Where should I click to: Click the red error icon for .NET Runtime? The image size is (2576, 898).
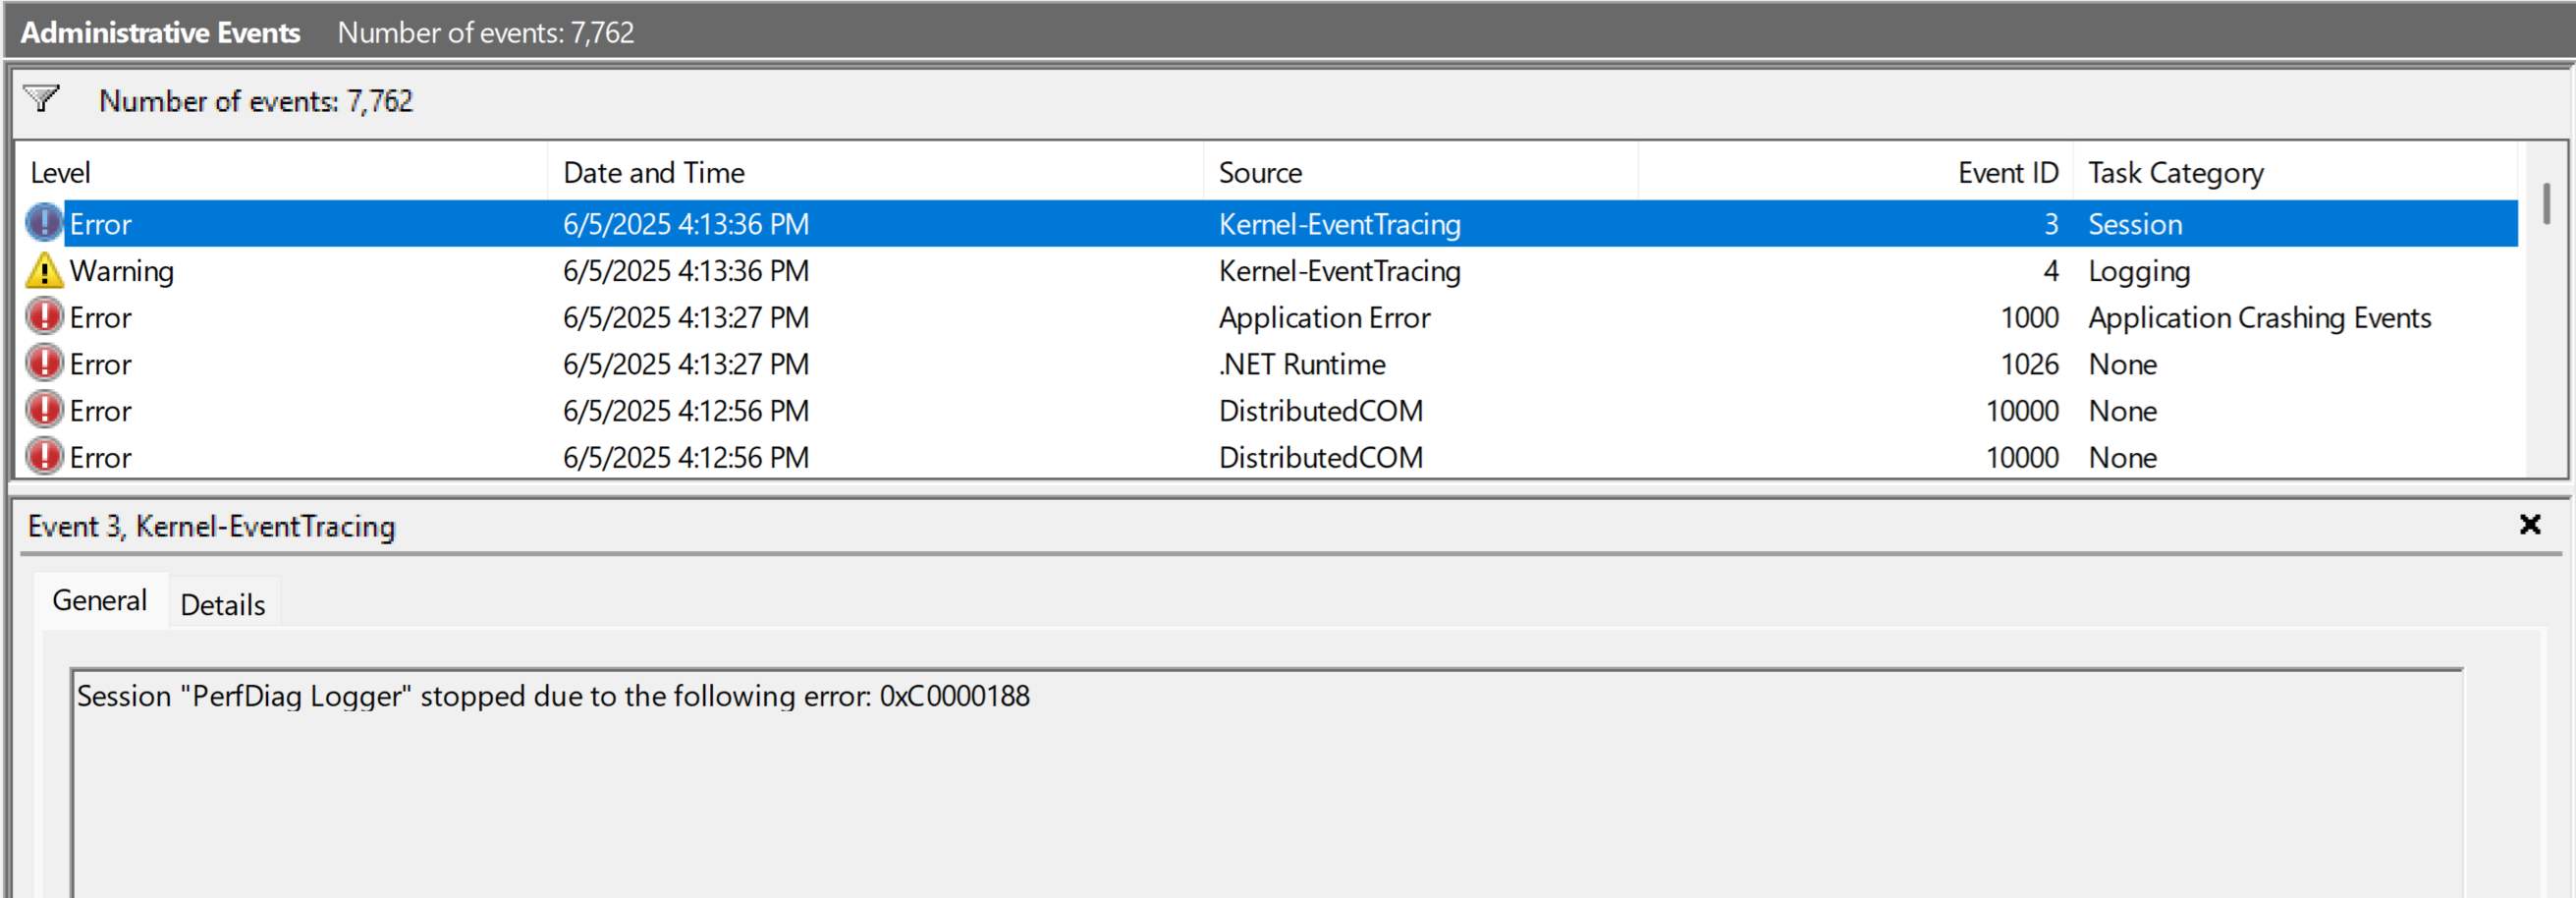(x=44, y=364)
